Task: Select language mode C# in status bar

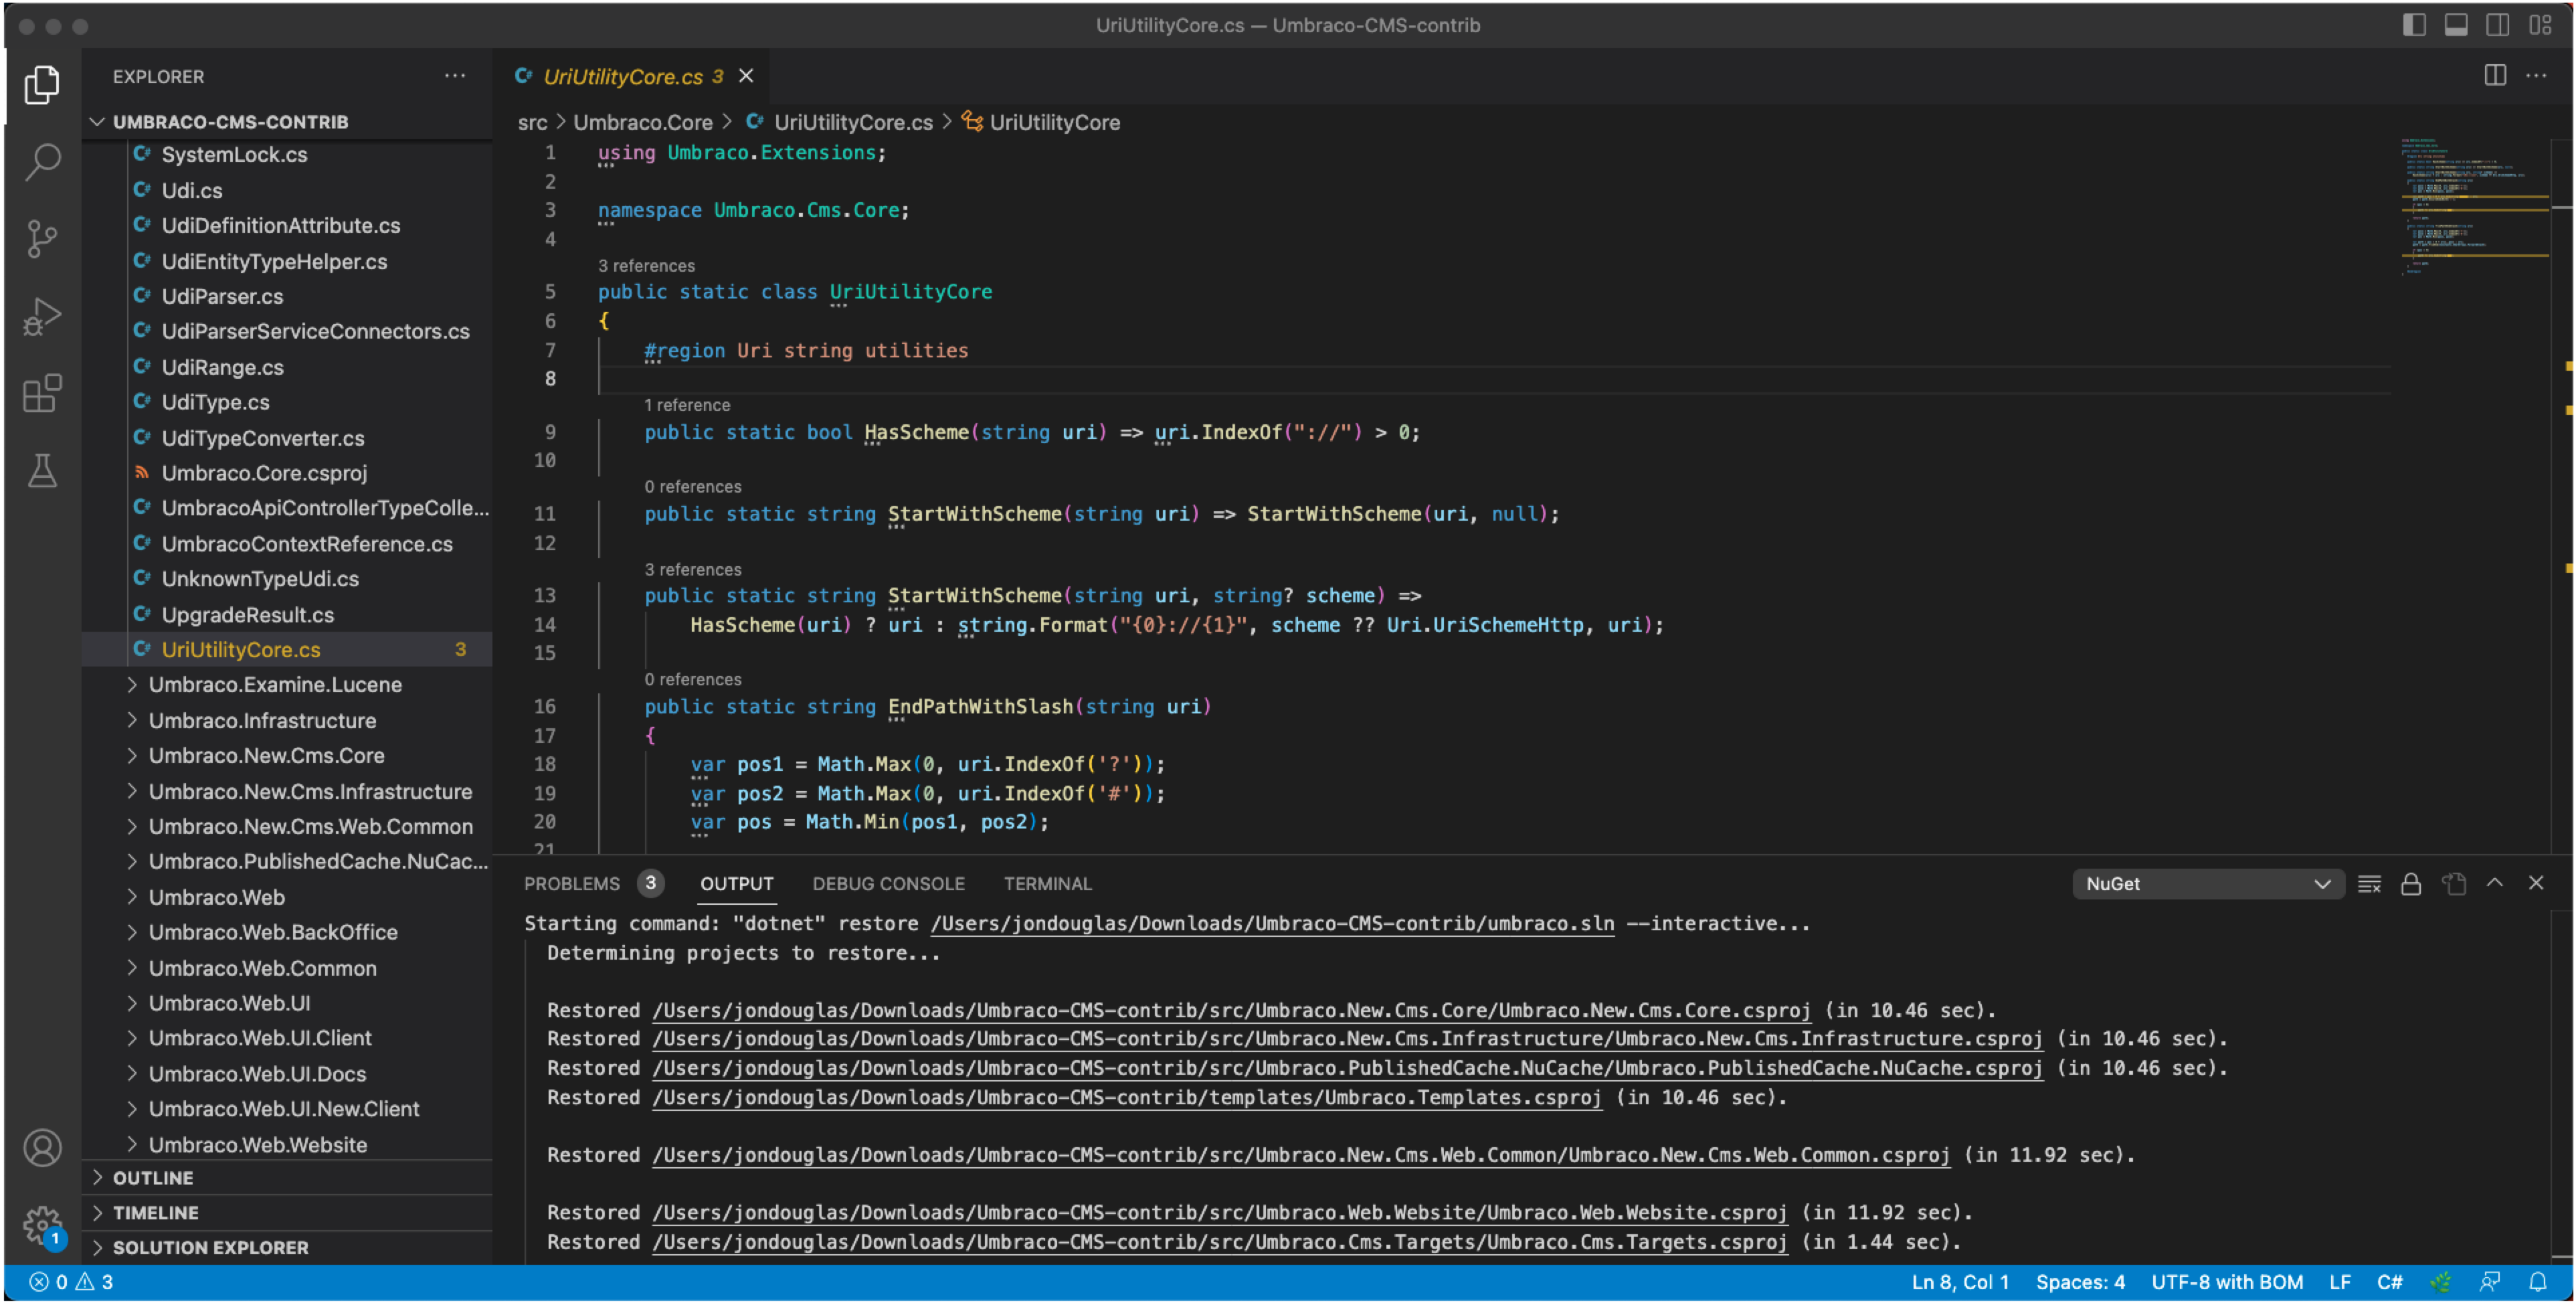Action: [2389, 1283]
